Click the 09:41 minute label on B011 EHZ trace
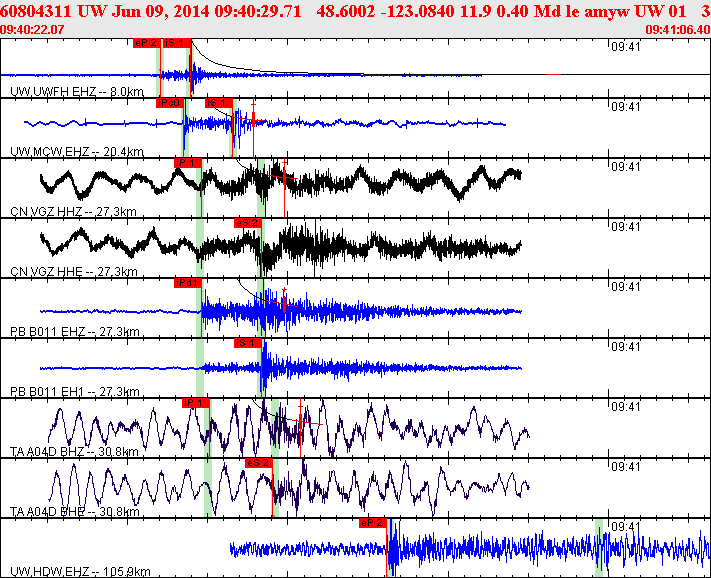Image resolution: width=711 pixels, height=578 pixels. coord(625,287)
